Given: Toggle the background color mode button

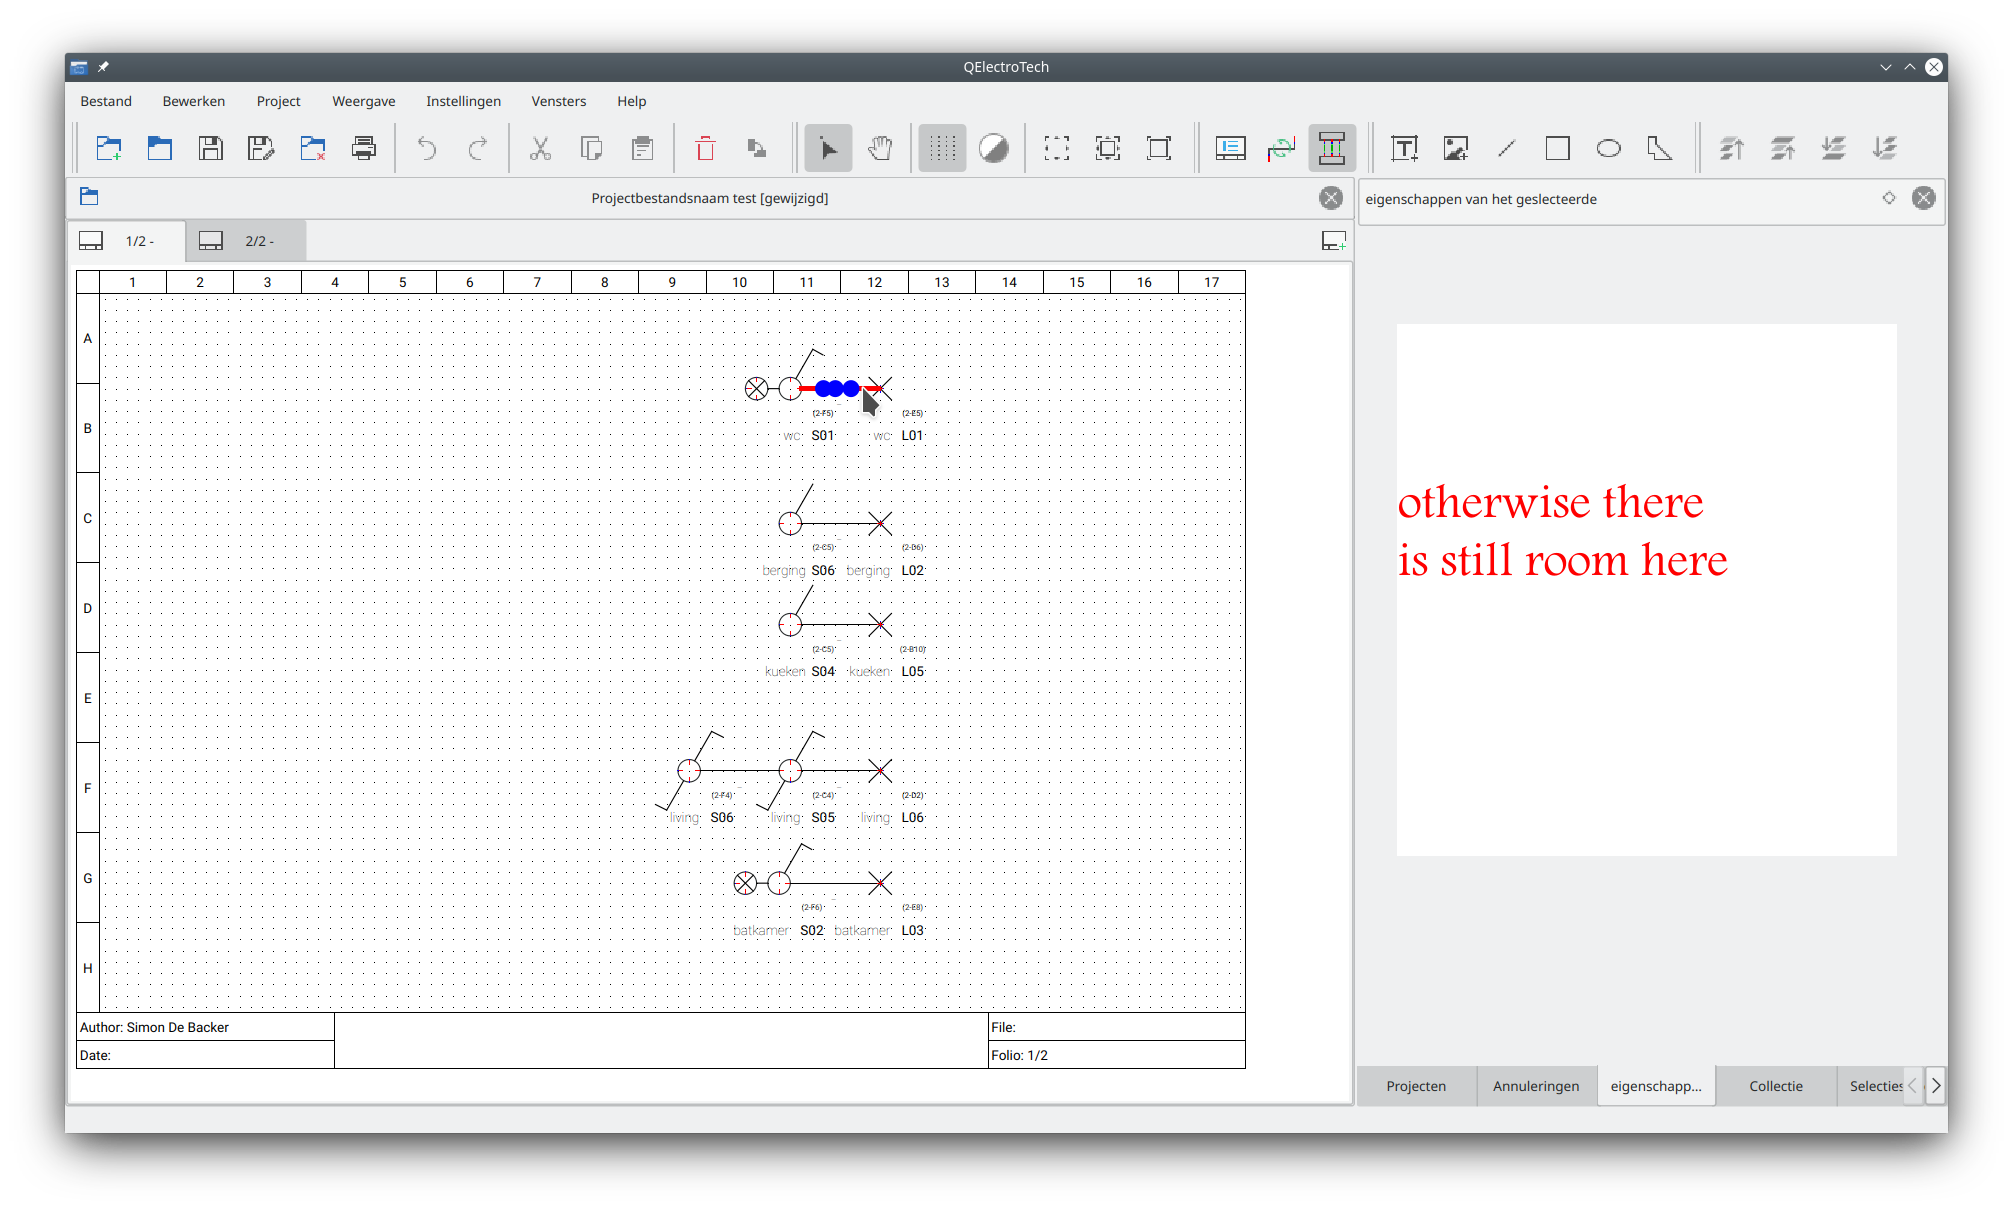Looking at the screenshot, I should pos(993,149).
